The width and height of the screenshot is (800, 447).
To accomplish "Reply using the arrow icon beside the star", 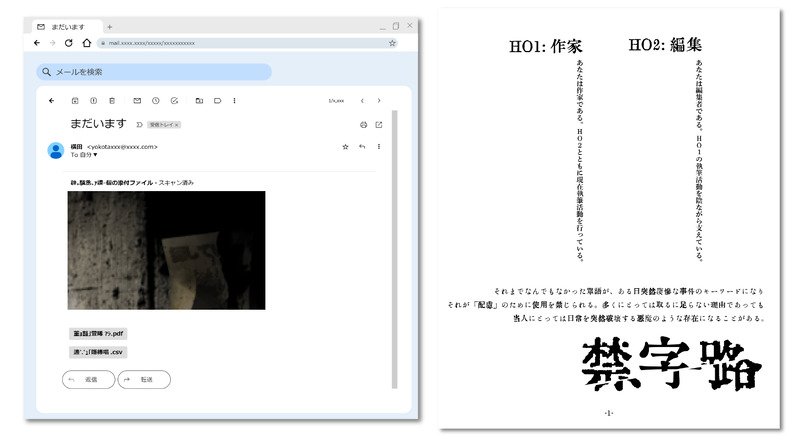I will coord(362,147).
